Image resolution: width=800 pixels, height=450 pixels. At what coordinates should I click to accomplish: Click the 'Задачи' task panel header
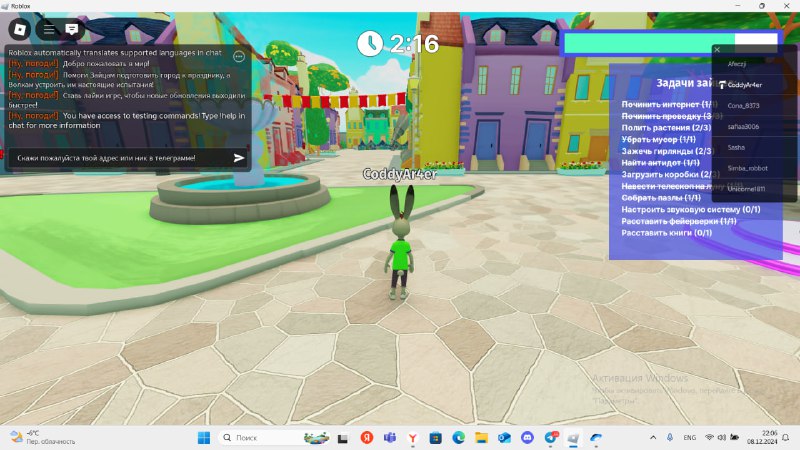coord(684,83)
